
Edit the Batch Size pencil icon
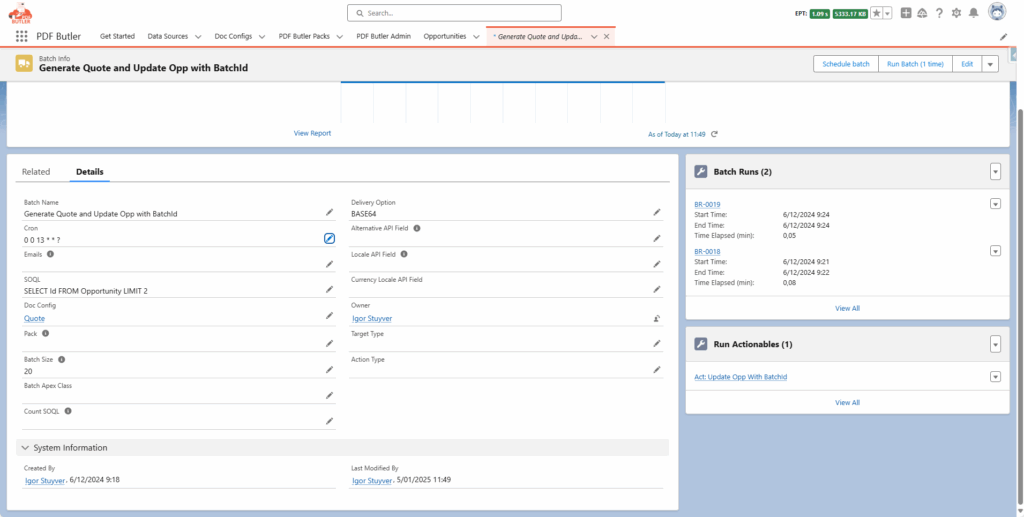pyautogui.click(x=329, y=369)
